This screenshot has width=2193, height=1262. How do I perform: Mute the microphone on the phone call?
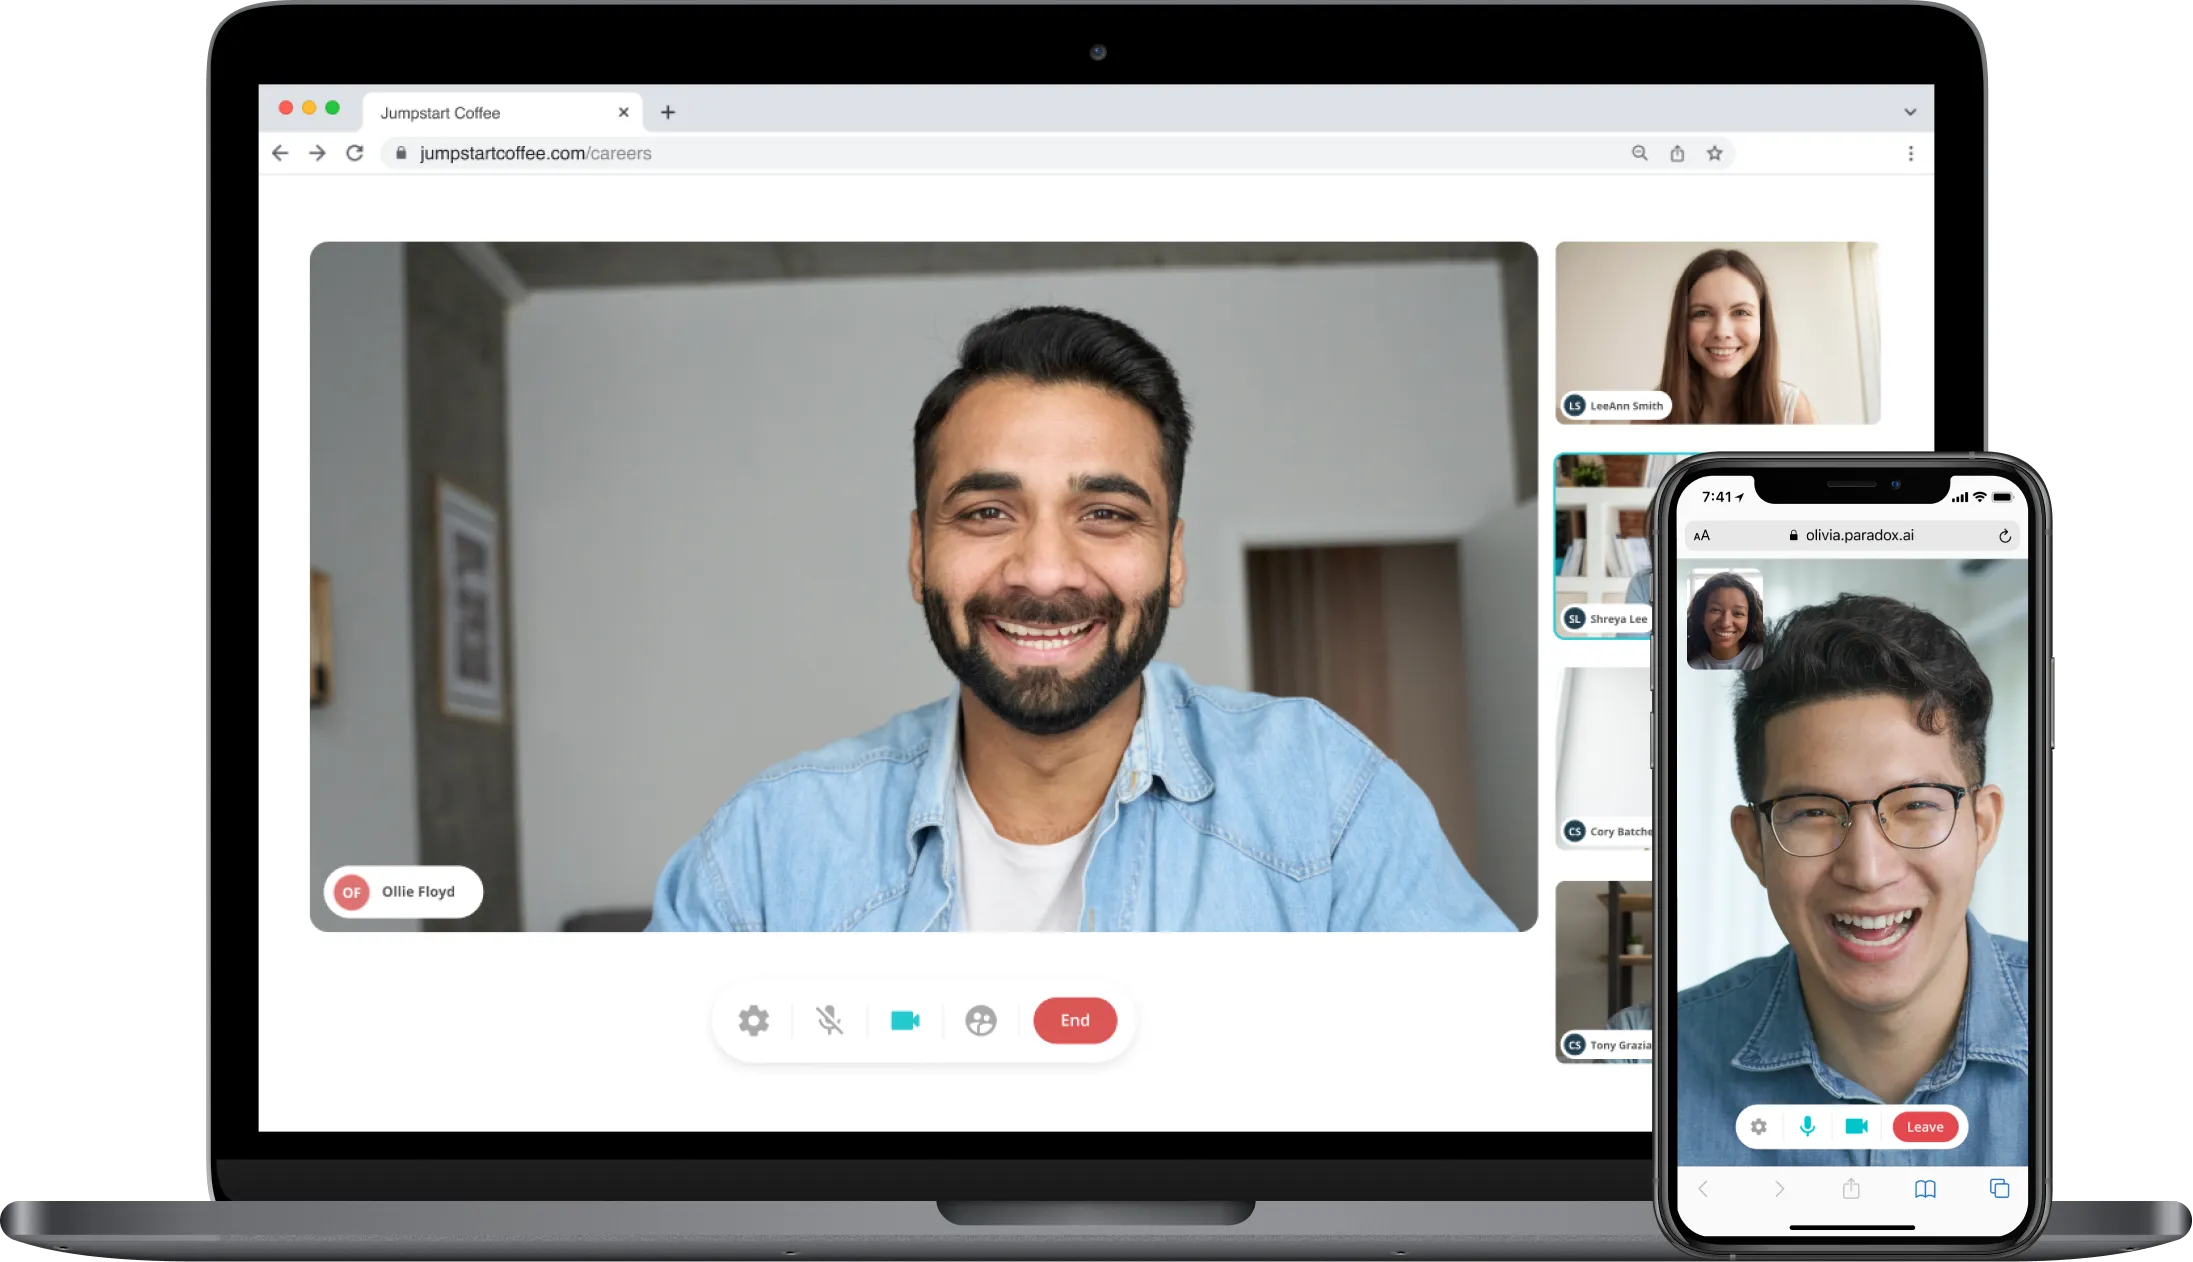[1807, 1126]
